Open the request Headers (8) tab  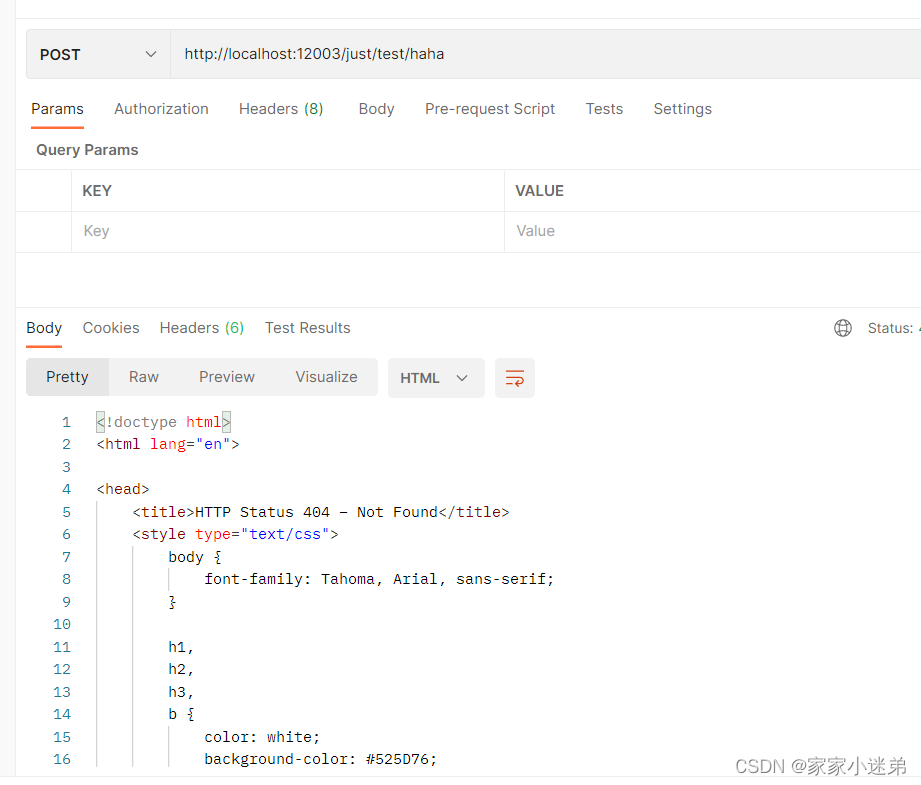click(281, 109)
